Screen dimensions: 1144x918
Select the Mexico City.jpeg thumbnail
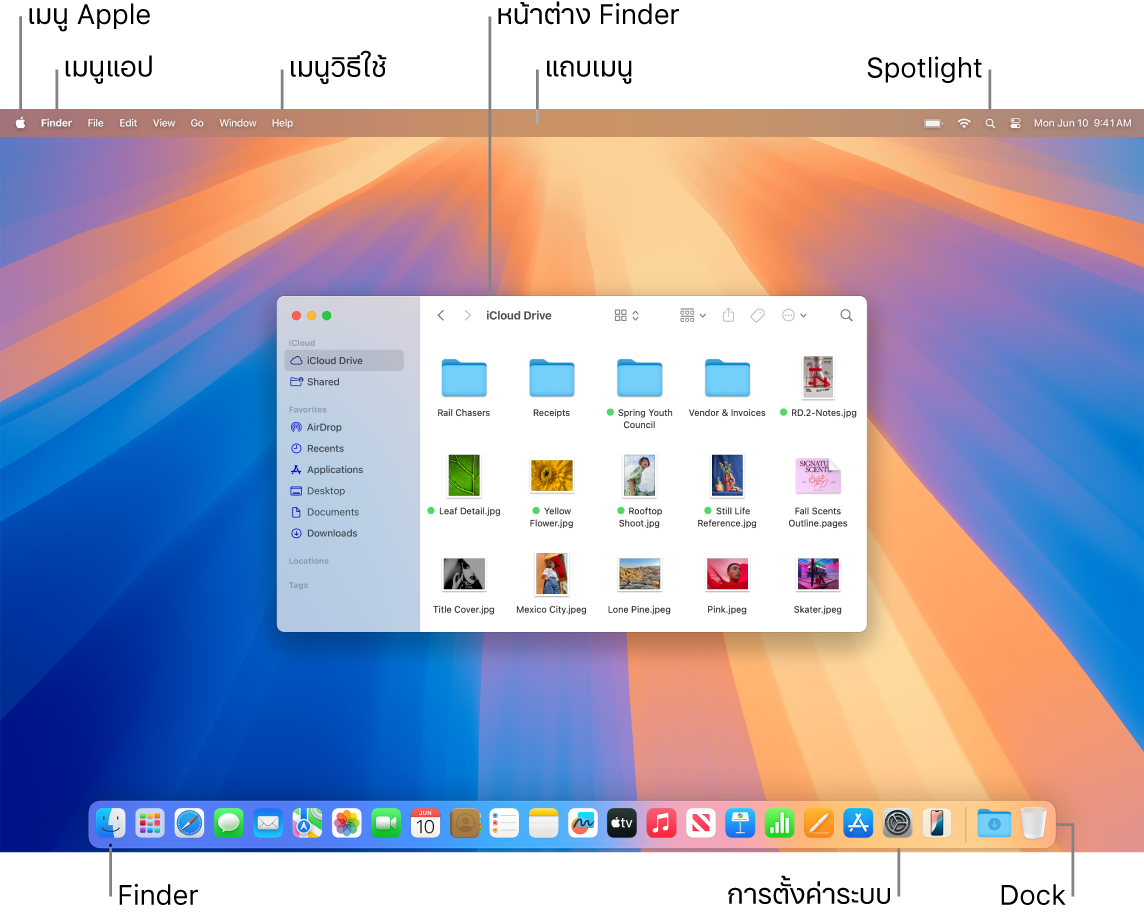(x=551, y=575)
